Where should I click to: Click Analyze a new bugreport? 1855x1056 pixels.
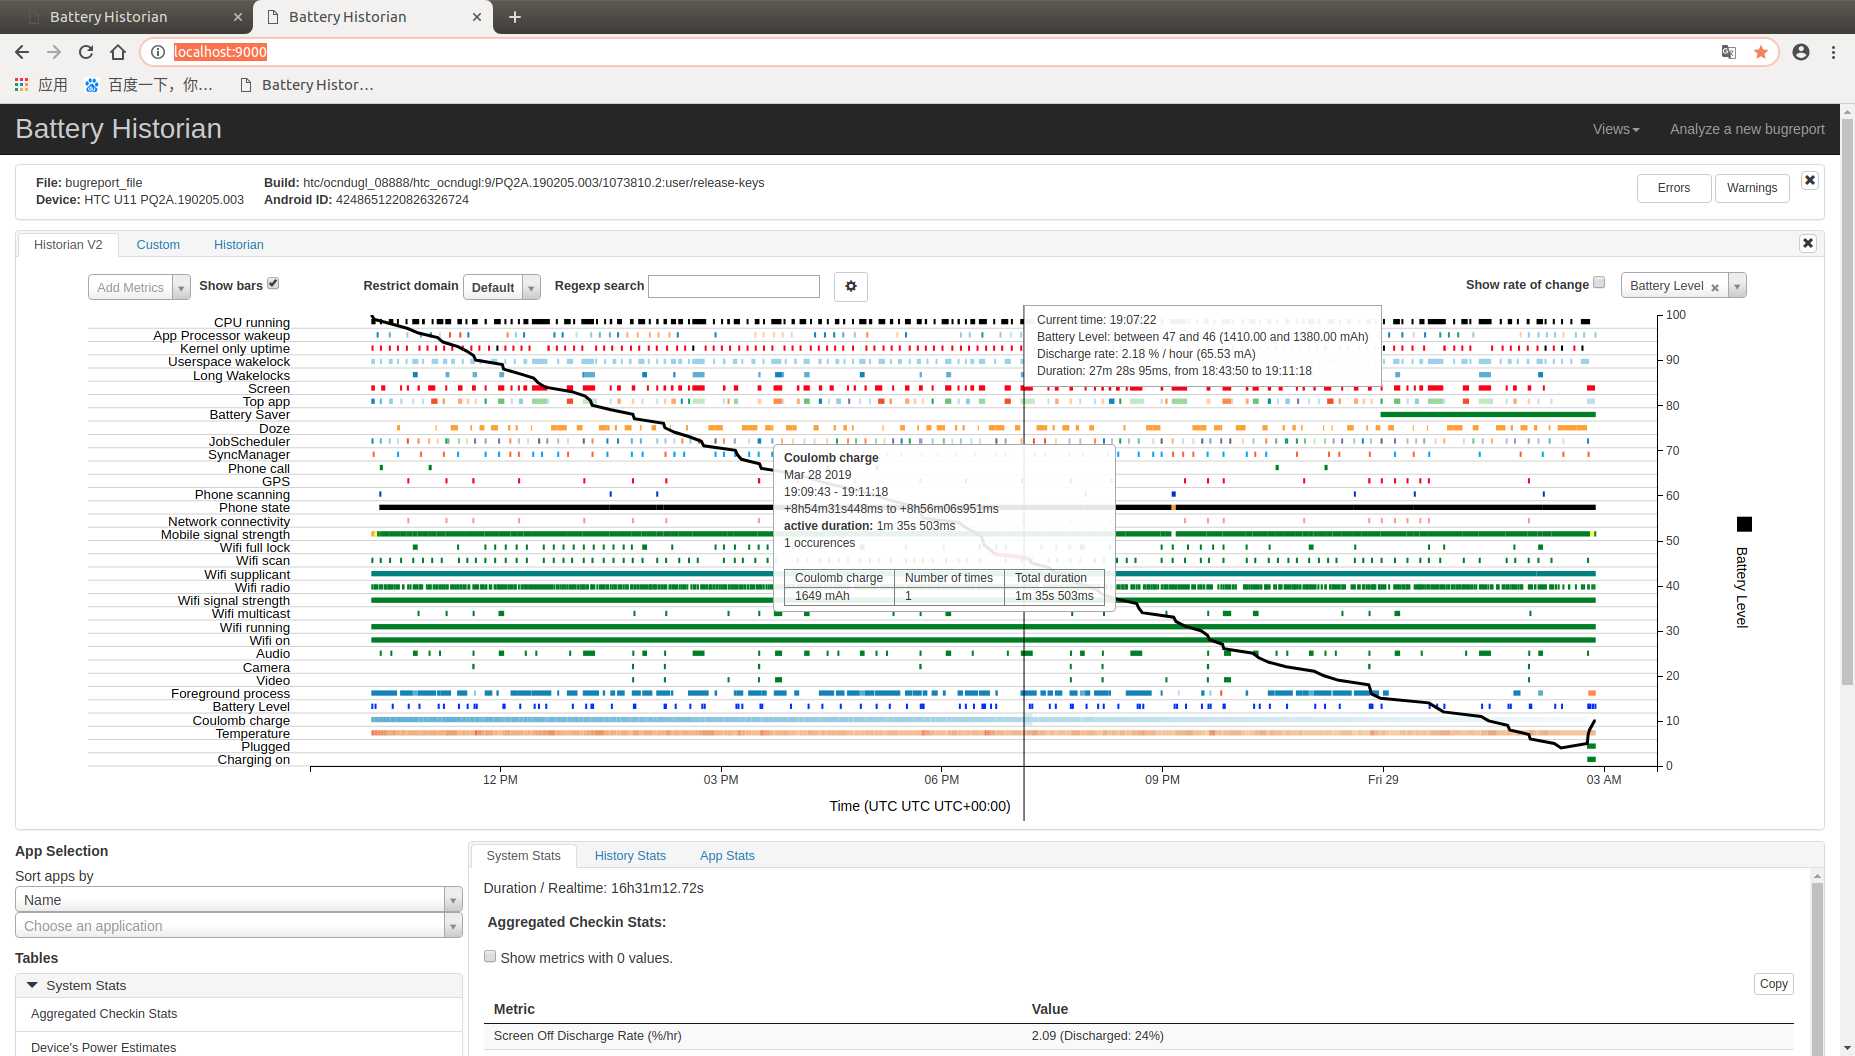click(1747, 129)
